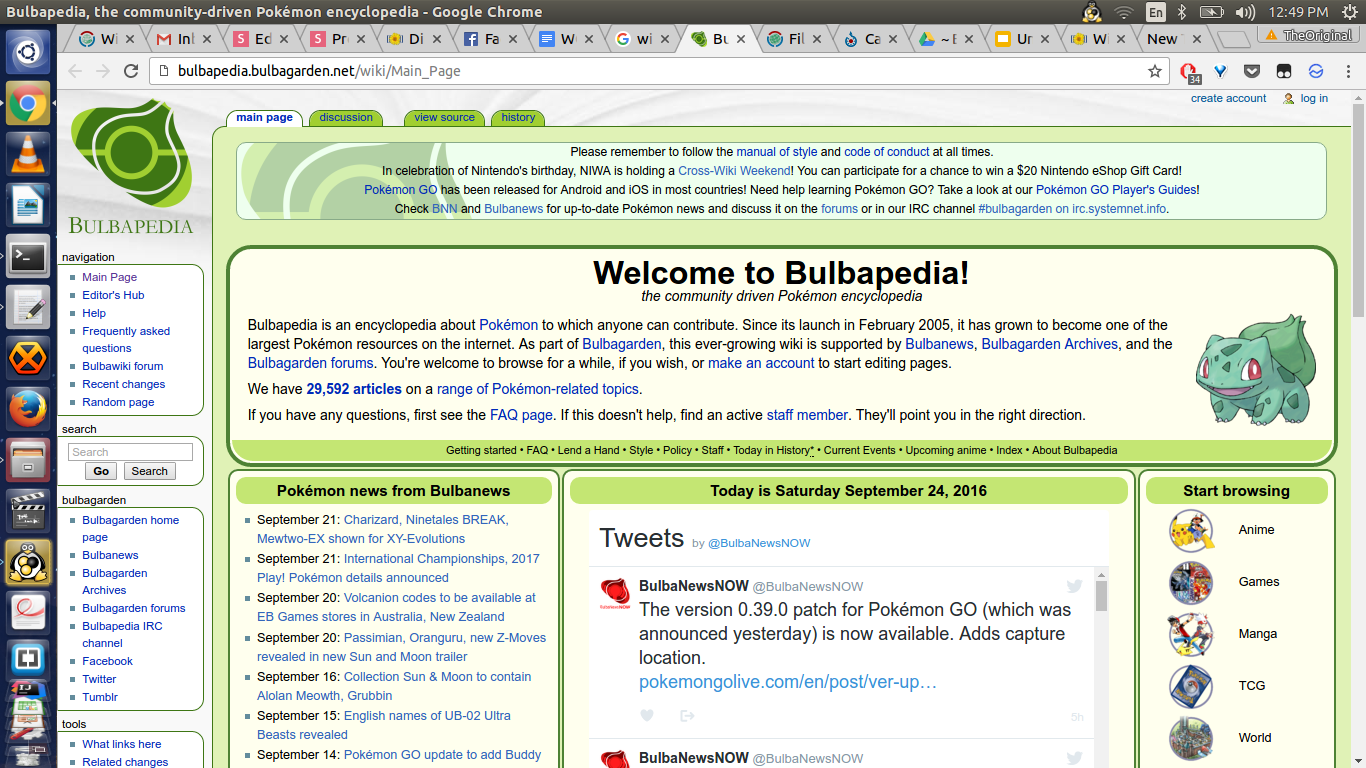Click the browser address bar
This screenshot has width=1366, height=768.
click(660, 71)
